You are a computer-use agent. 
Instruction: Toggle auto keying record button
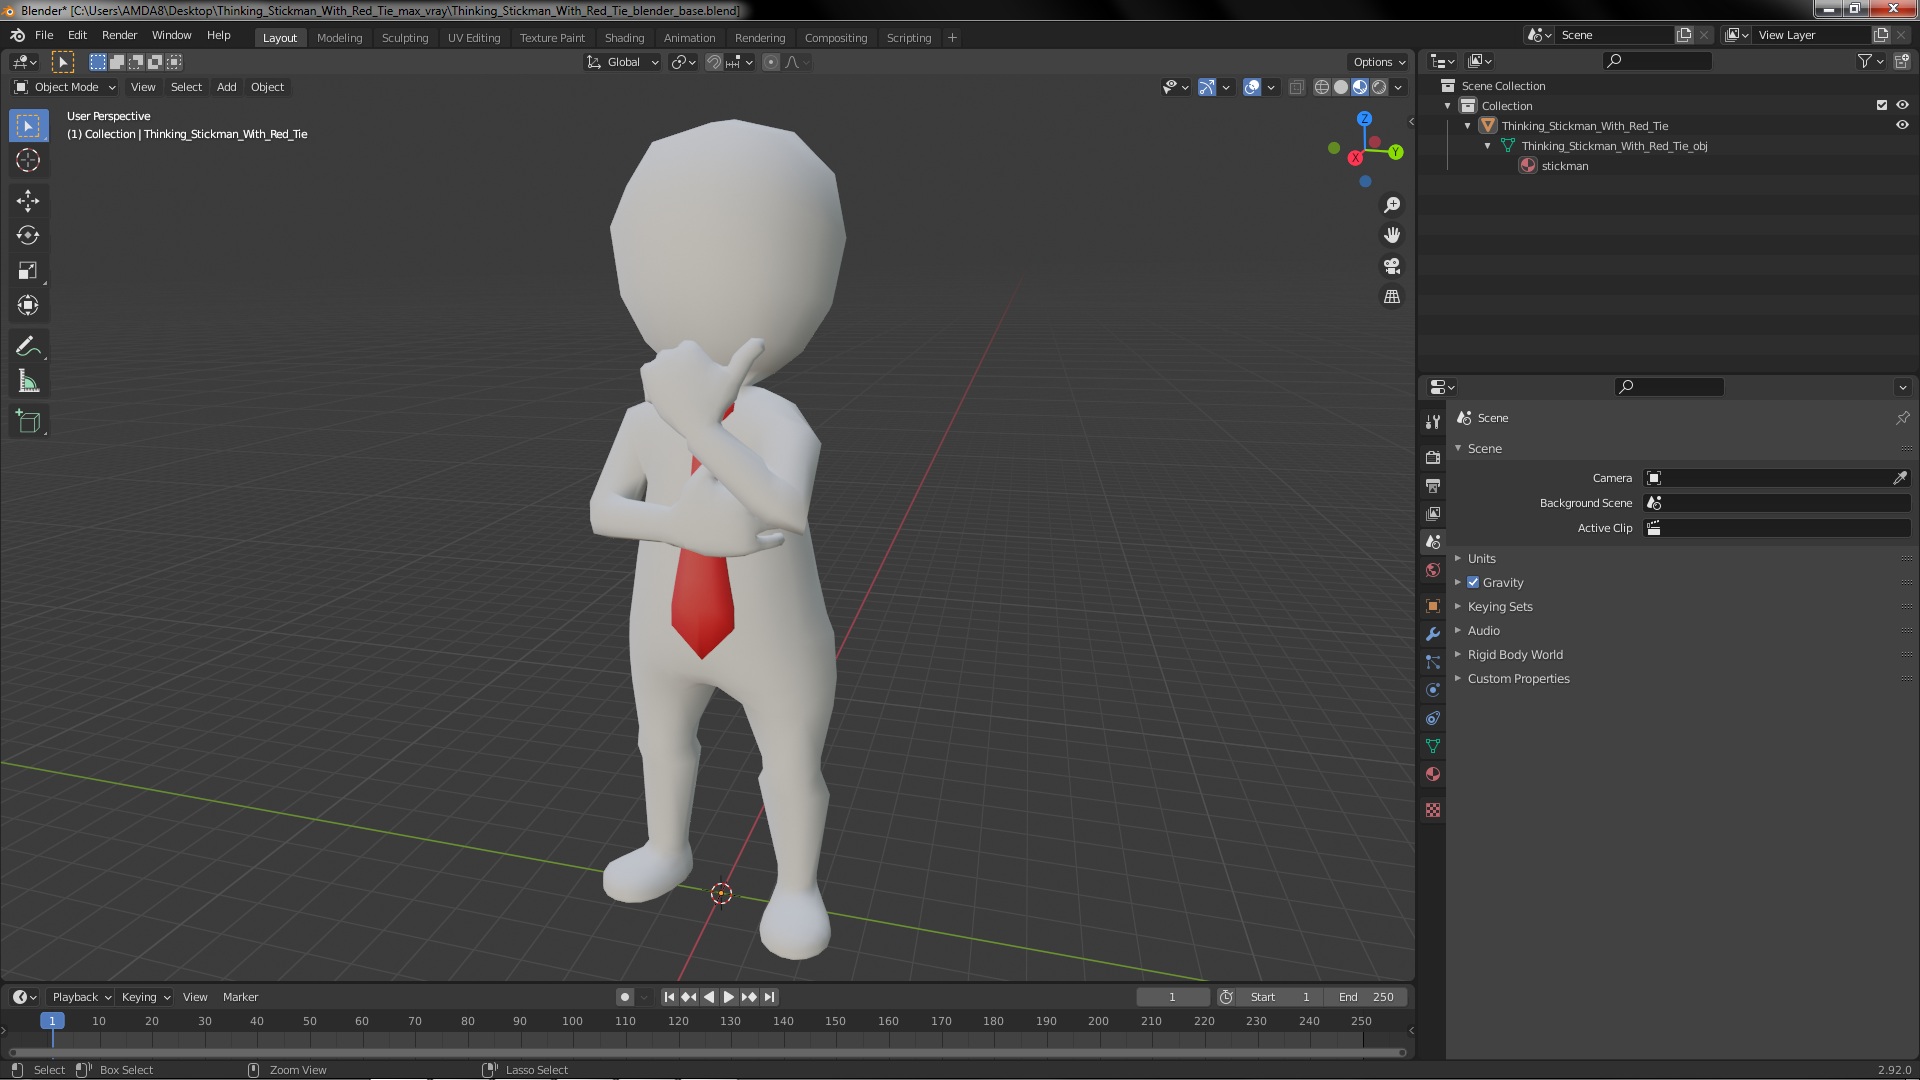625,997
